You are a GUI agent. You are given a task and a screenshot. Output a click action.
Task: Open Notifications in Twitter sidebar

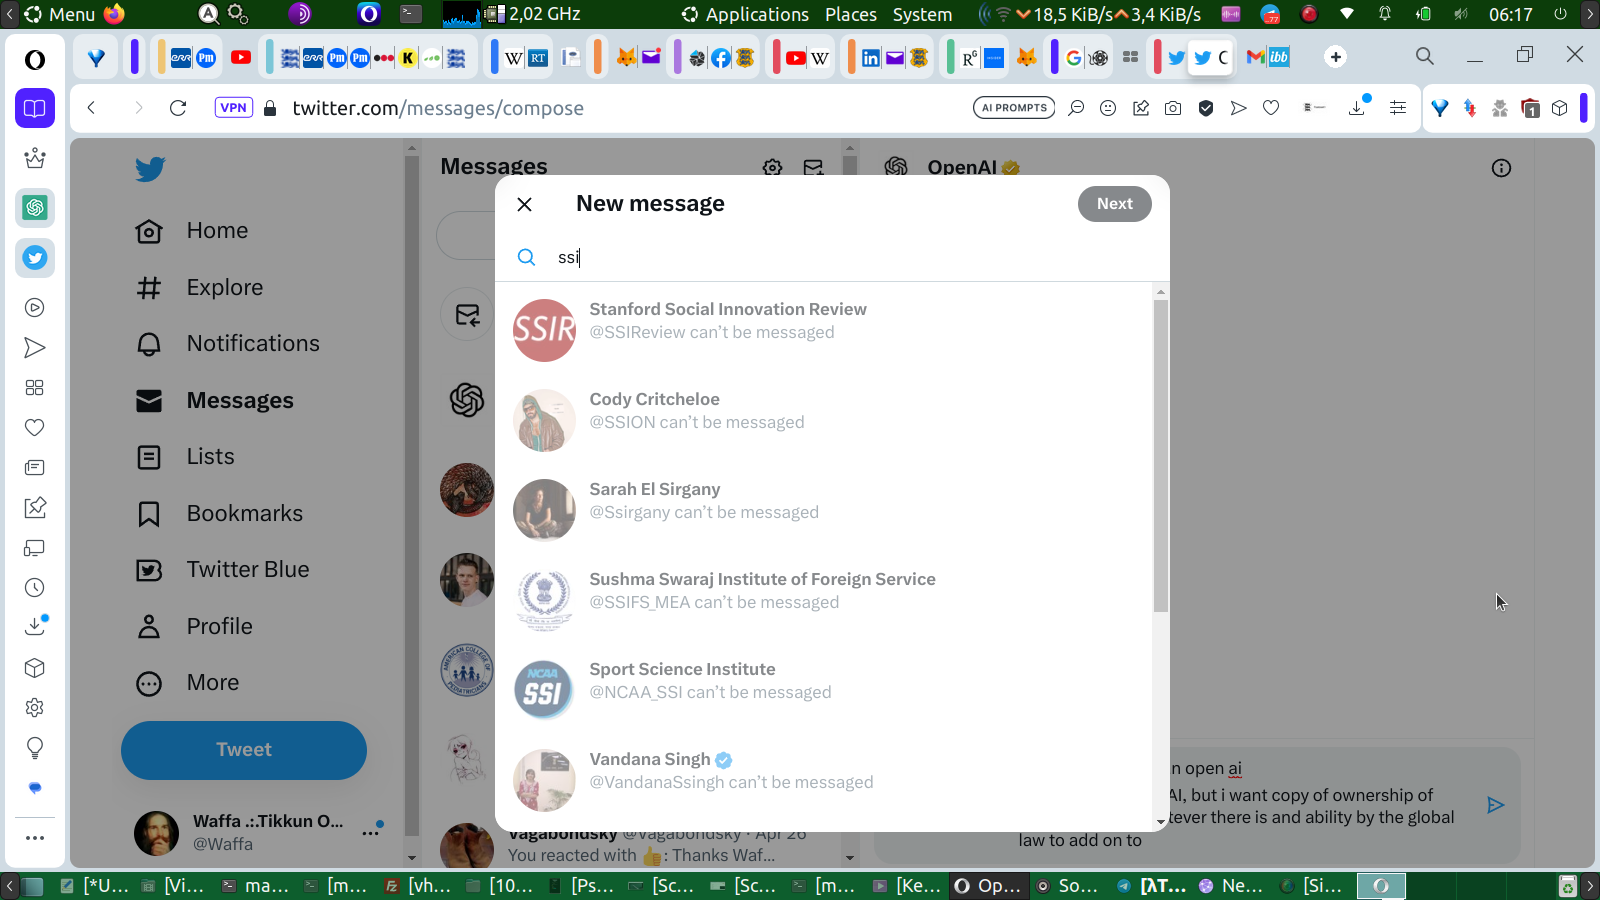(x=228, y=344)
